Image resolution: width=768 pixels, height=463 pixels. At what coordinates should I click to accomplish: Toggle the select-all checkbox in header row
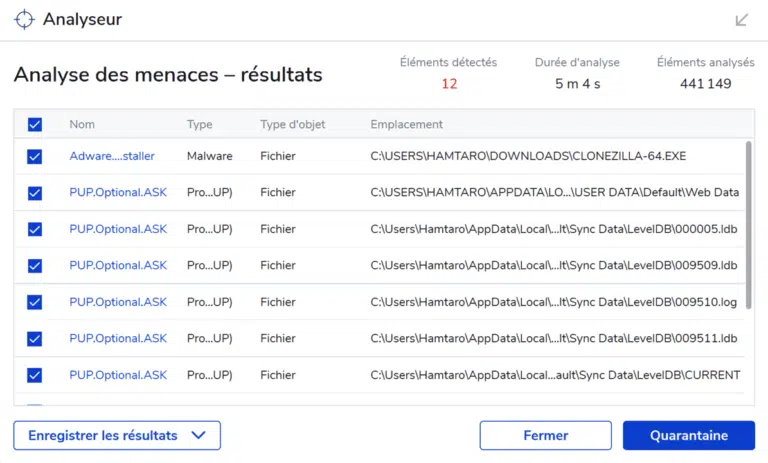[x=35, y=124]
